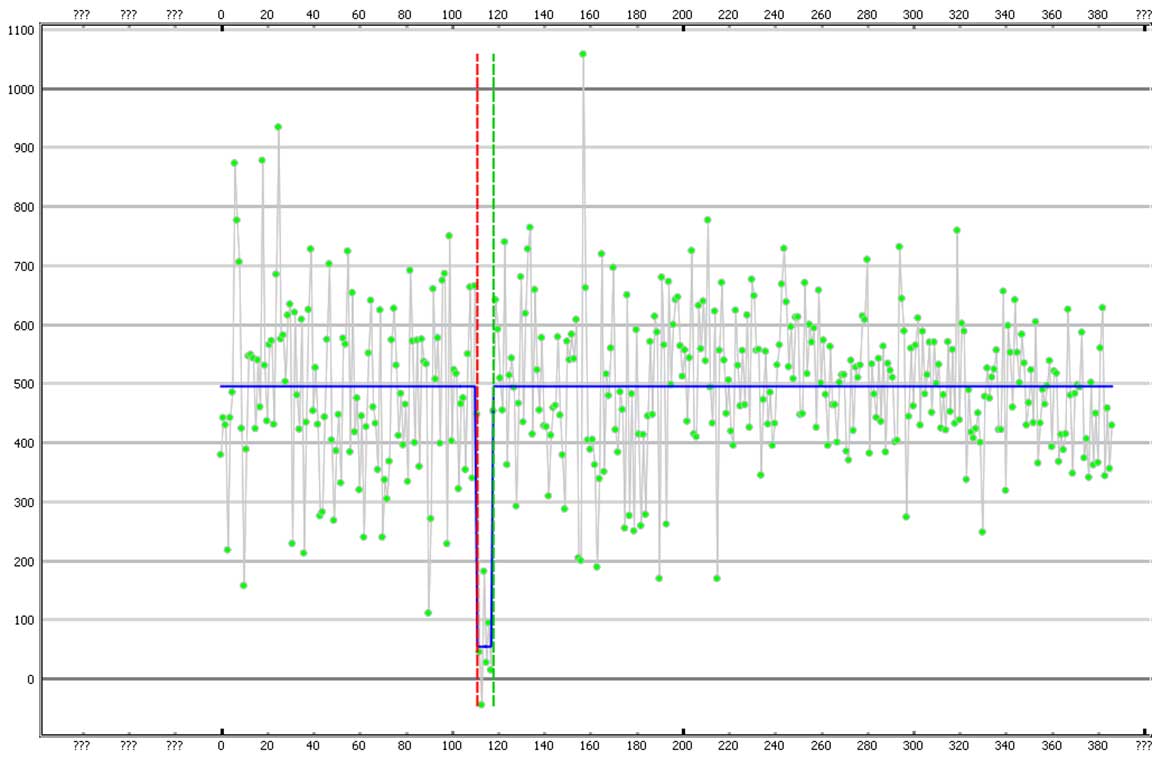The height and width of the screenshot is (760, 1152).
Task: Click the 900 label on the y-axis
Action: pyautogui.click(x=24, y=148)
